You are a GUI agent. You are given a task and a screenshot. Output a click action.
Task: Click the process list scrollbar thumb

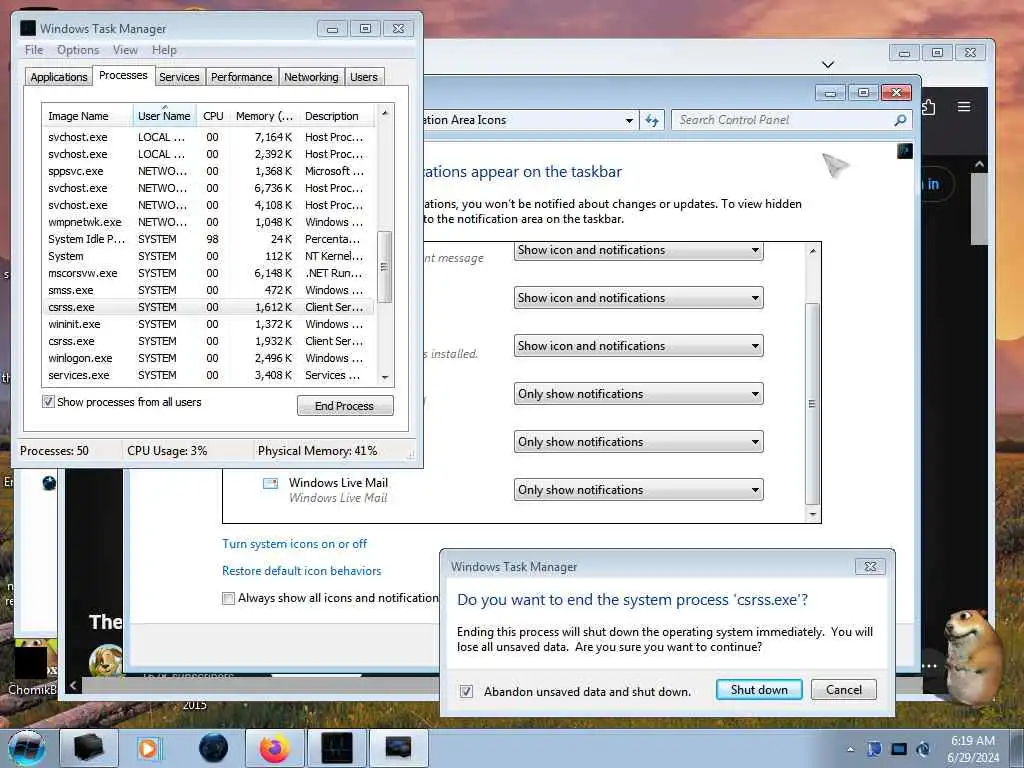(385, 266)
